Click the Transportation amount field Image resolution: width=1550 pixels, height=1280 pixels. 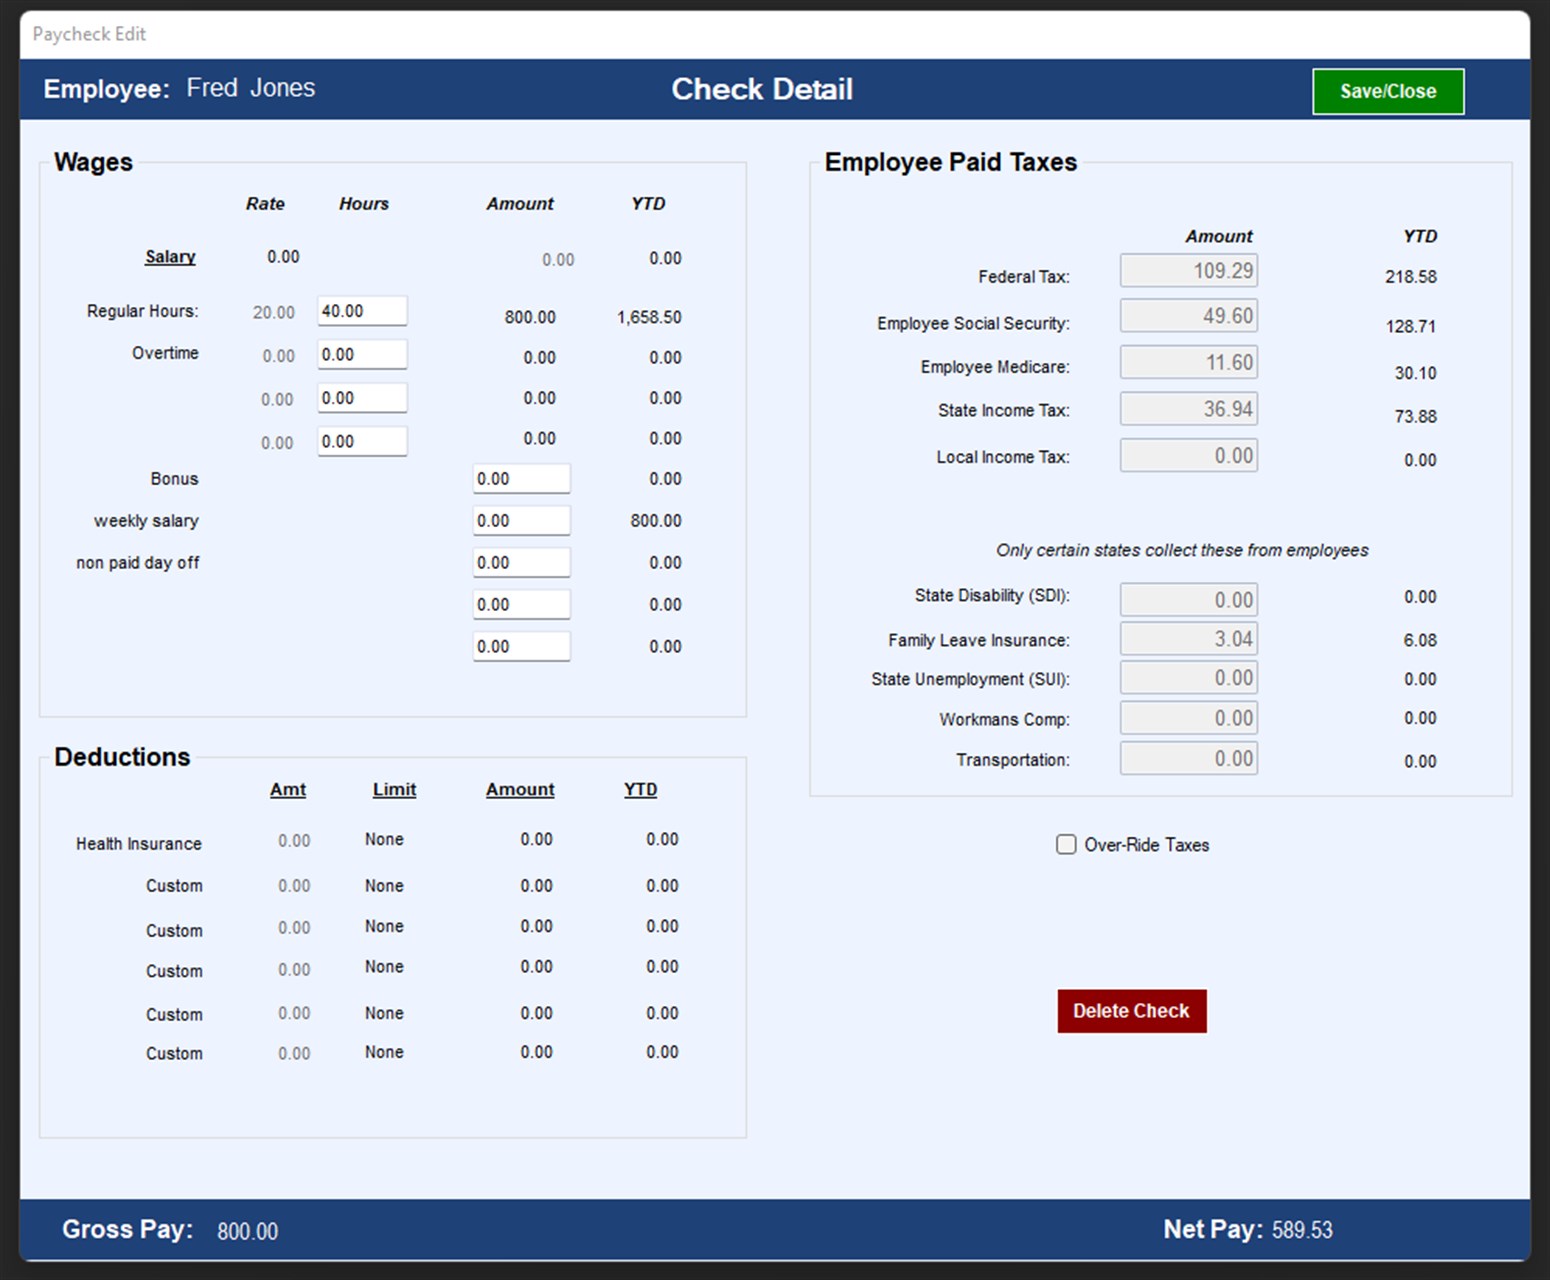pos(1188,758)
